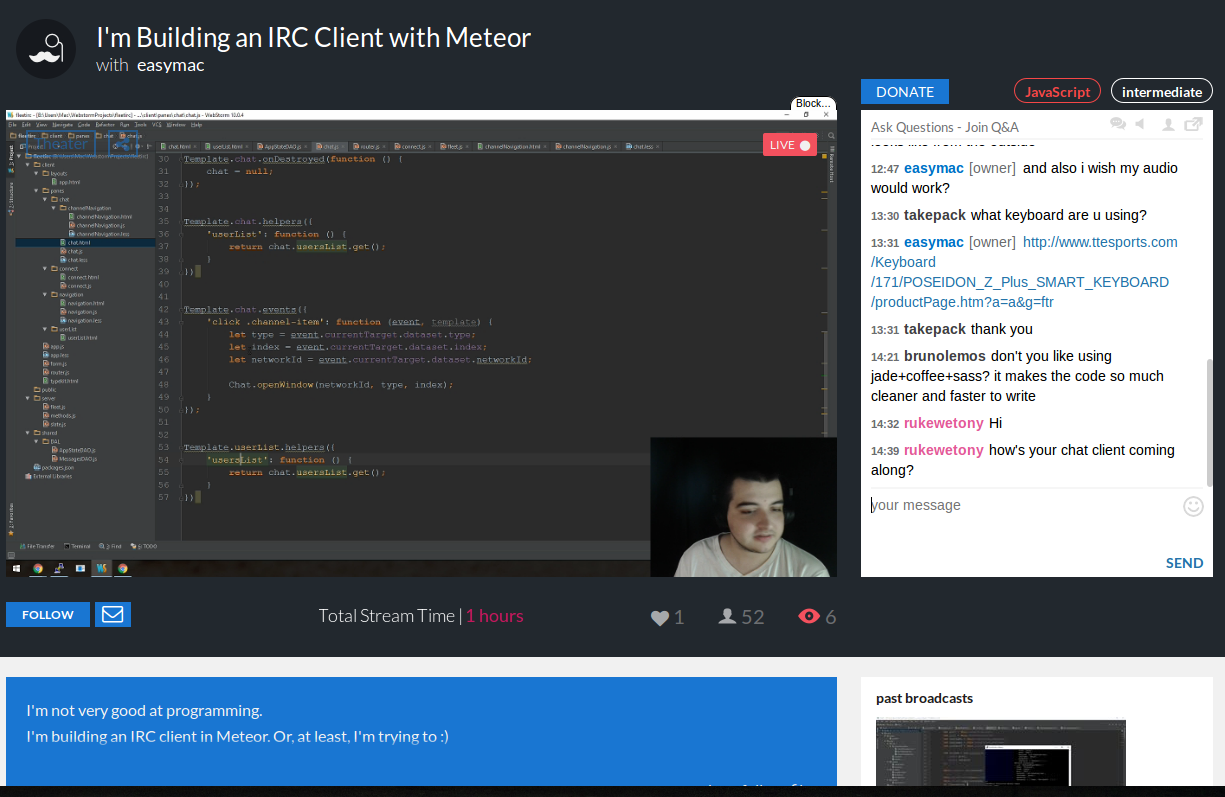This screenshot has height=797, width=1225.
Task: Click easymac name at 12:47 message
Action: [934, 168]
